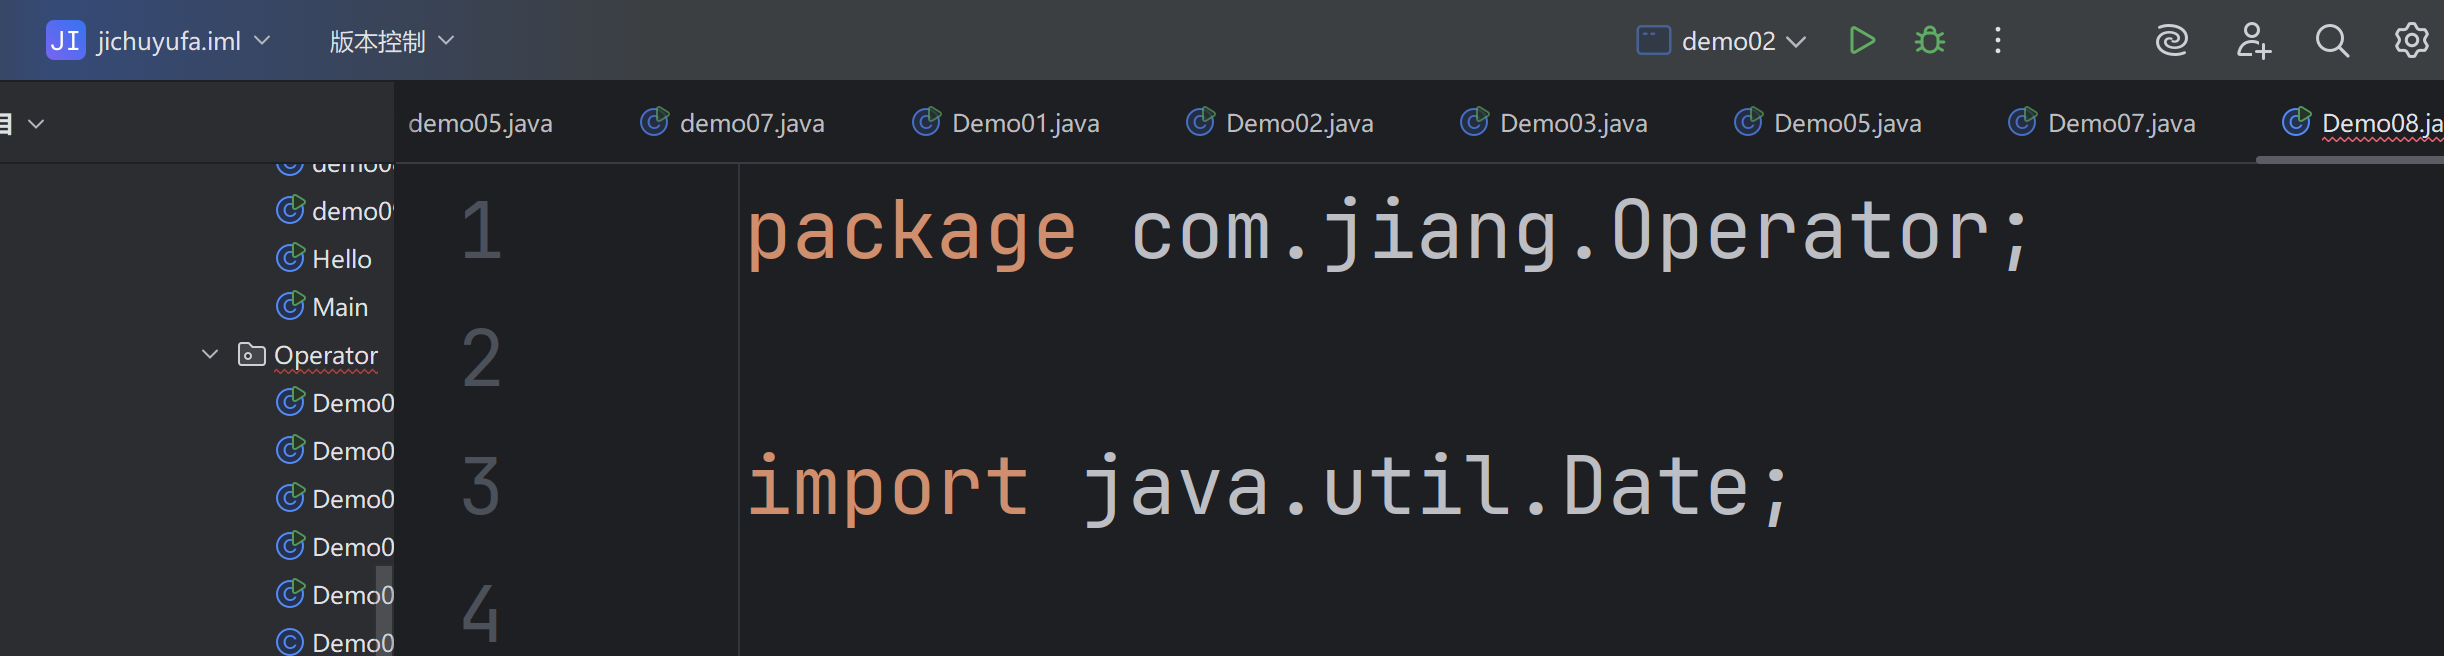Click the import keyword on line 3
The image size is (2444, 656).
(x=888, y=488)
